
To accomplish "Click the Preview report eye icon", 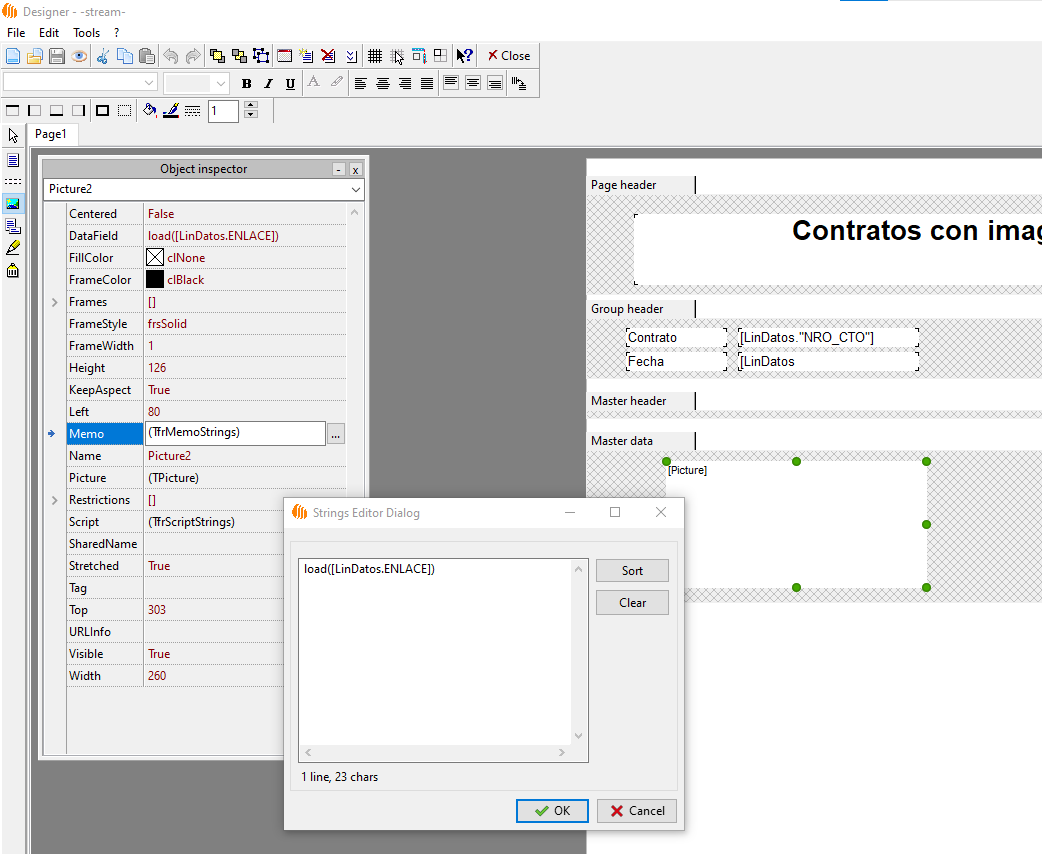I will pos(79,56).
